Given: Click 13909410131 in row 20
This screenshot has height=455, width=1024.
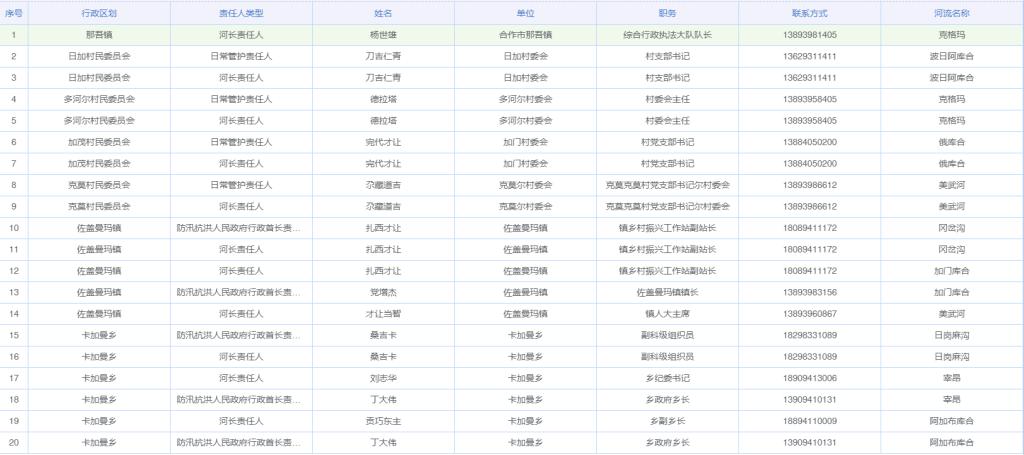Looking at the screenshot, I should click(x=809, y=443).
